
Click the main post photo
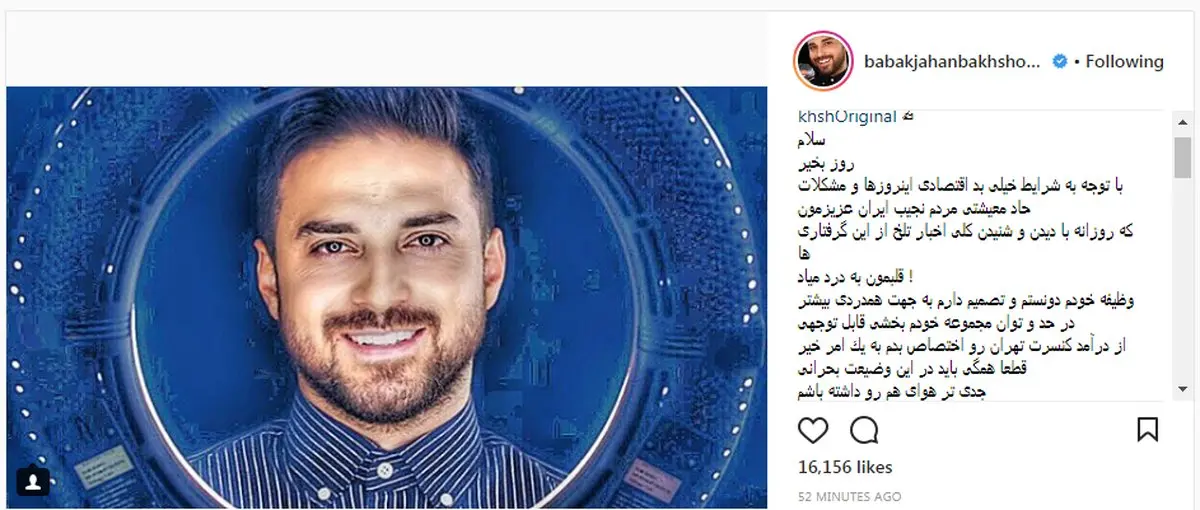pos(387,298)
